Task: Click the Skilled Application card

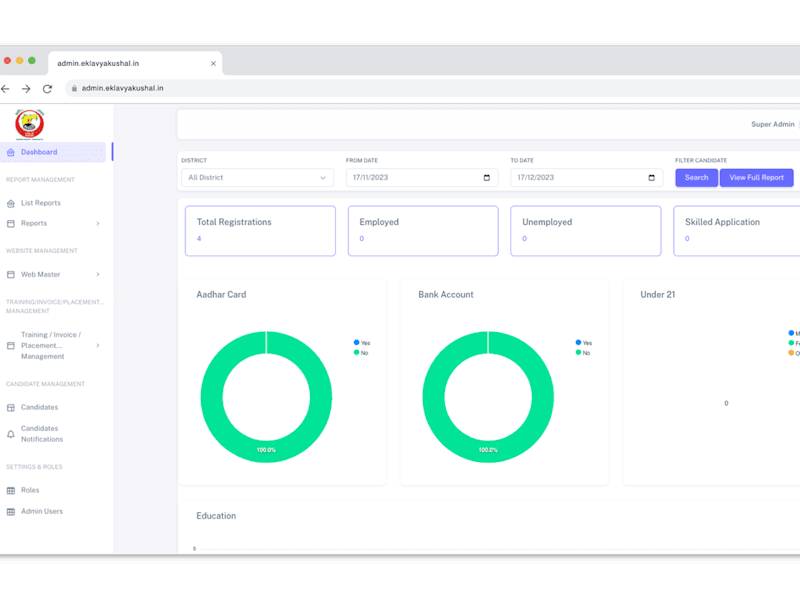Action: 737,231
